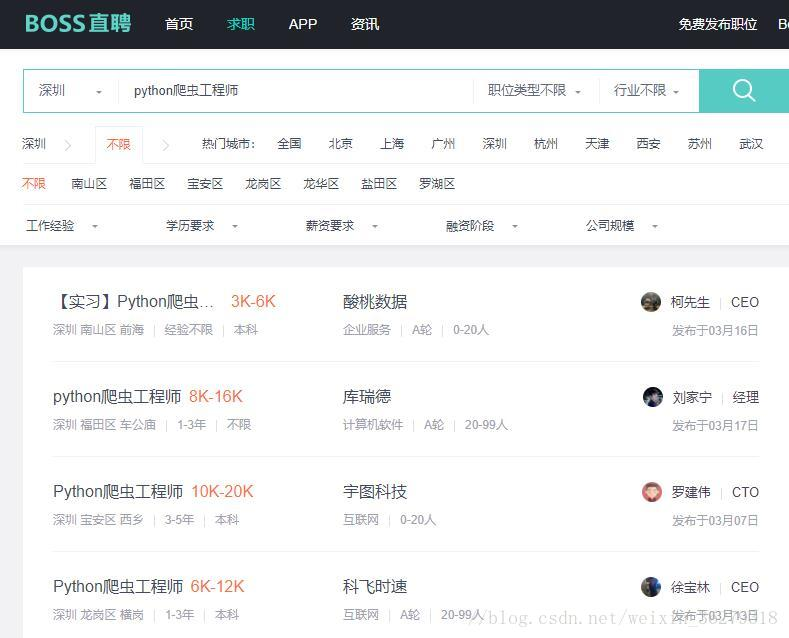Open 柯先生's avatar picture
789x638 pixels.
pos(651,302)
